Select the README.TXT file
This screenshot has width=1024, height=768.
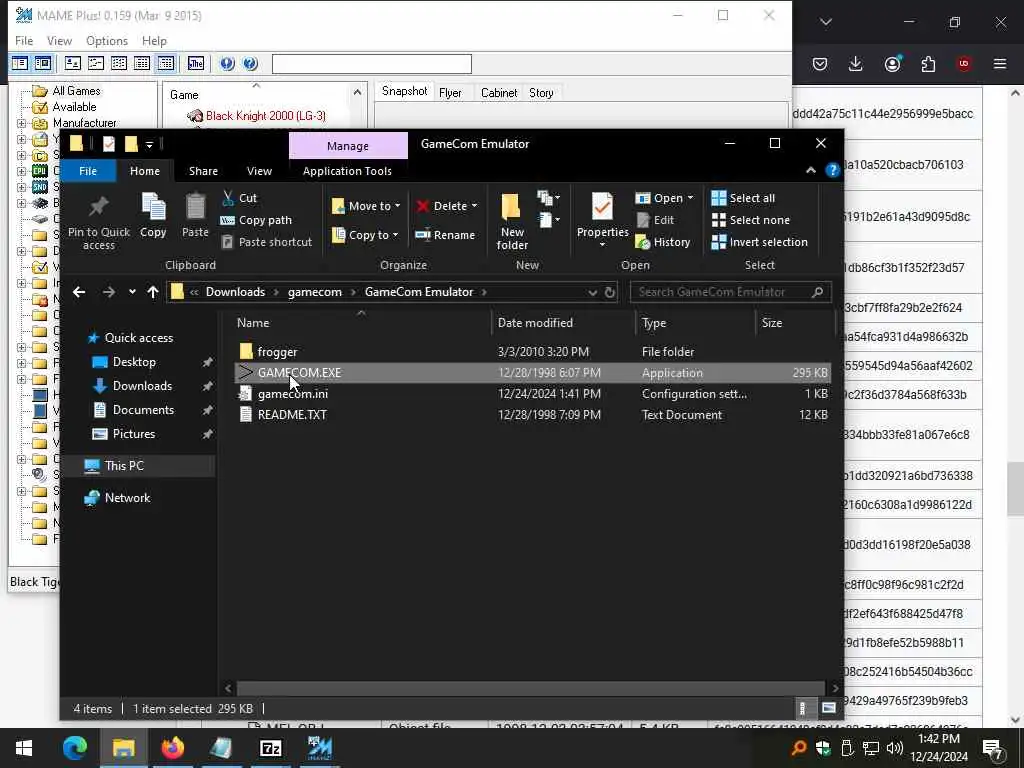(292, 415)
